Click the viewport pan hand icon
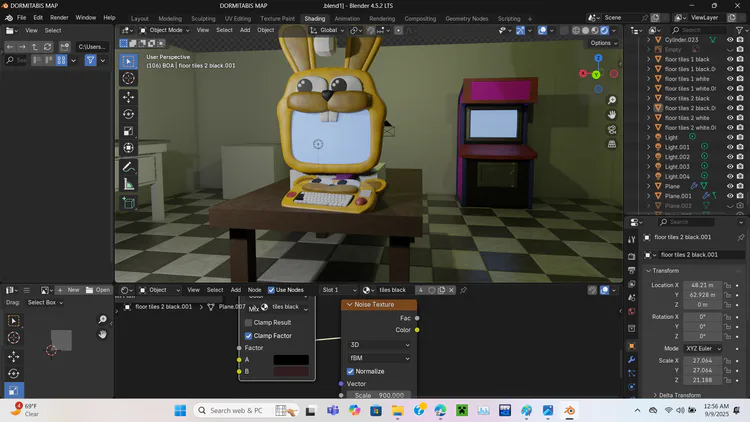 612,115
